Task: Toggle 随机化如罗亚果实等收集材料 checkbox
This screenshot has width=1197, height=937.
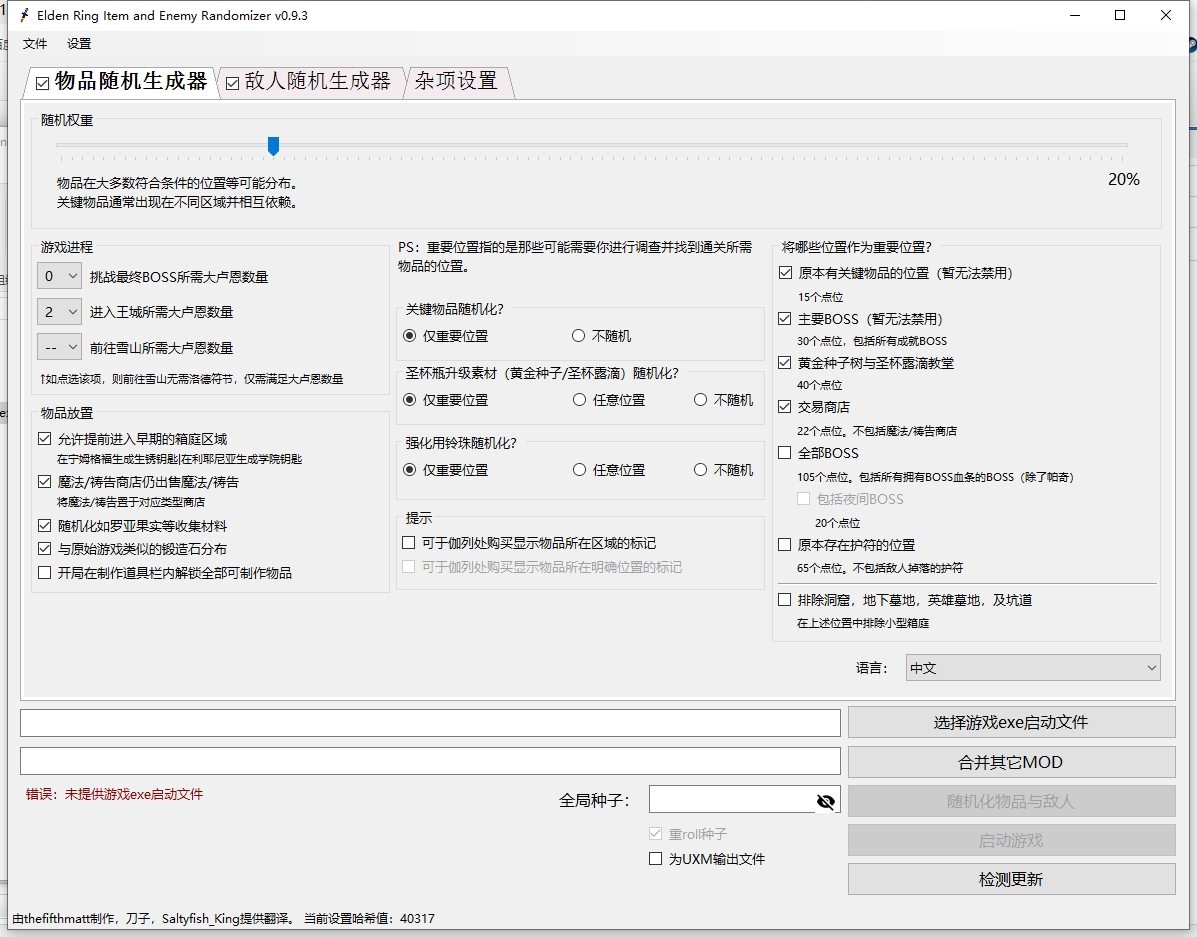Action: [x=44, y=525]
